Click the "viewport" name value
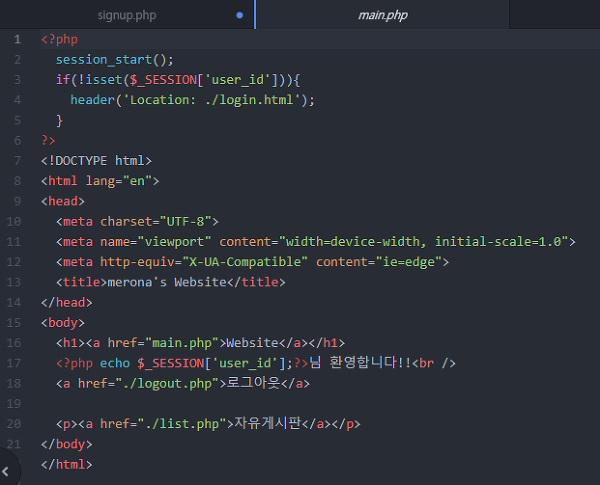This screenshot has width=600, height=485. [174, 242]
